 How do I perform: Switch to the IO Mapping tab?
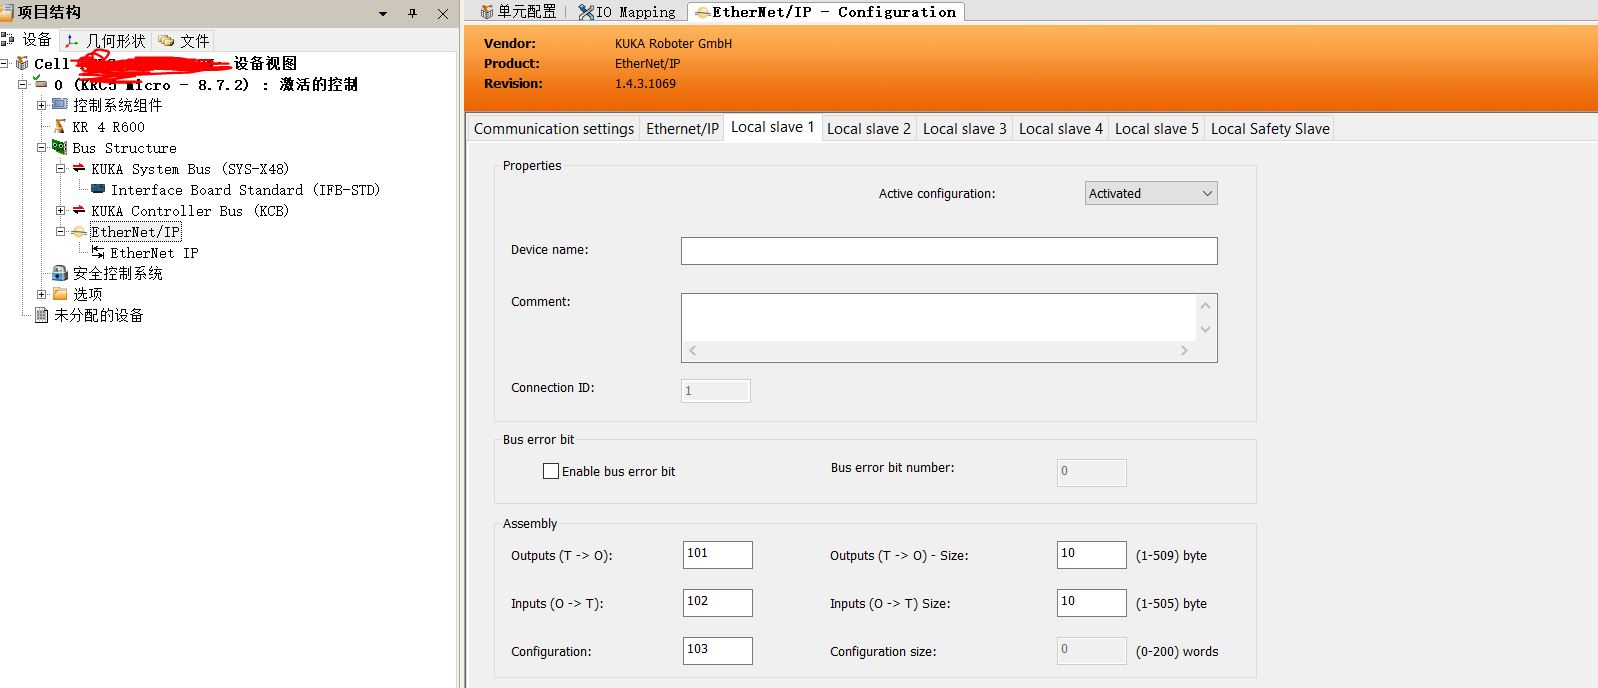click(x=627, y=12)
